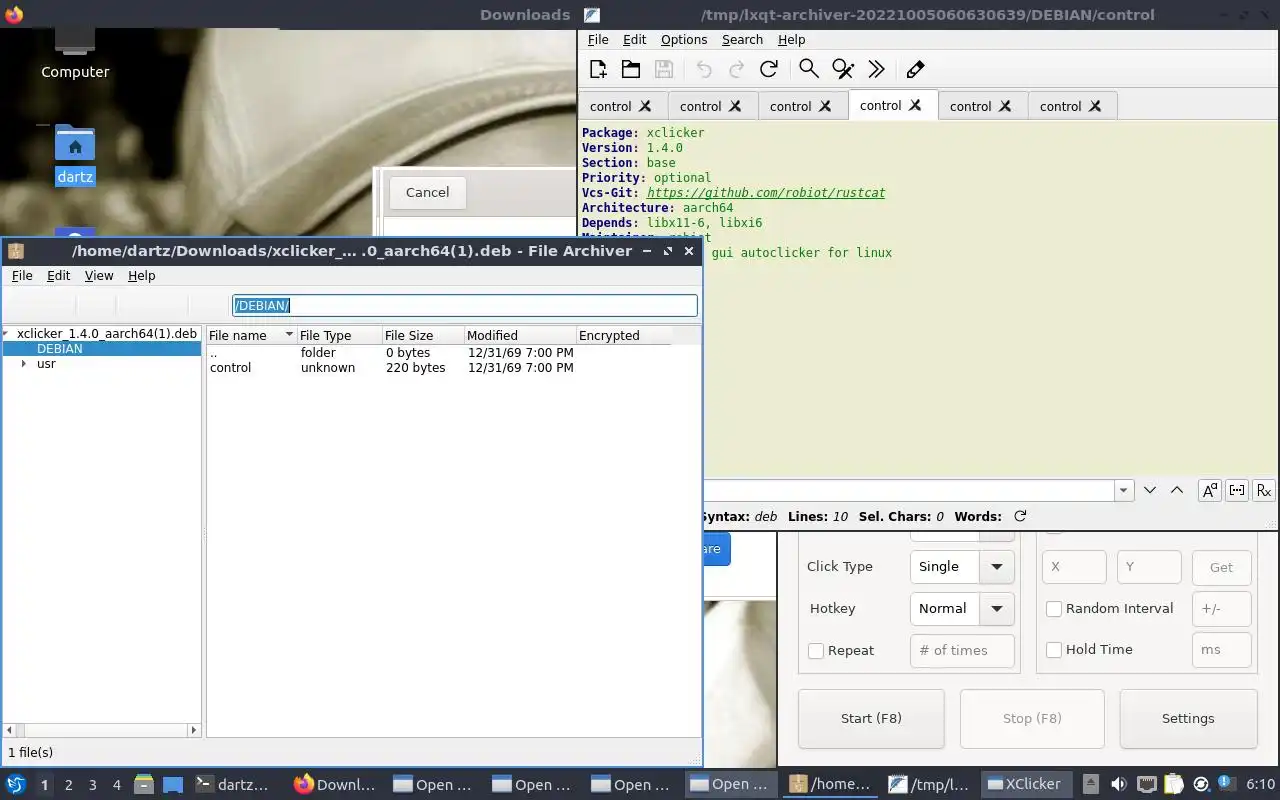
Task: Click the Get button for coordinates
Action: point(1222,567)
